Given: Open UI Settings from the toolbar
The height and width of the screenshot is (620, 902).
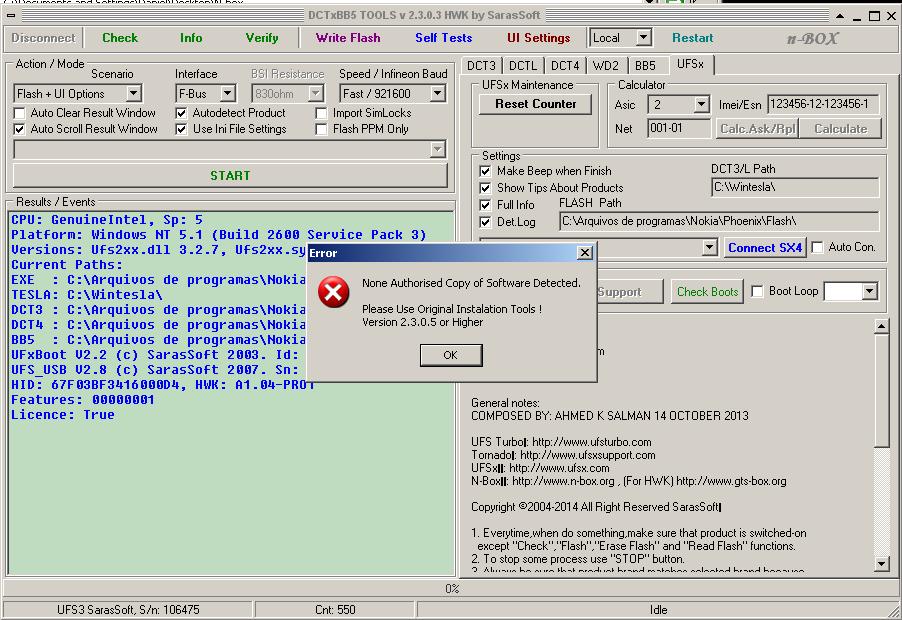Looking at the screenshot, I should click(538, 38).
